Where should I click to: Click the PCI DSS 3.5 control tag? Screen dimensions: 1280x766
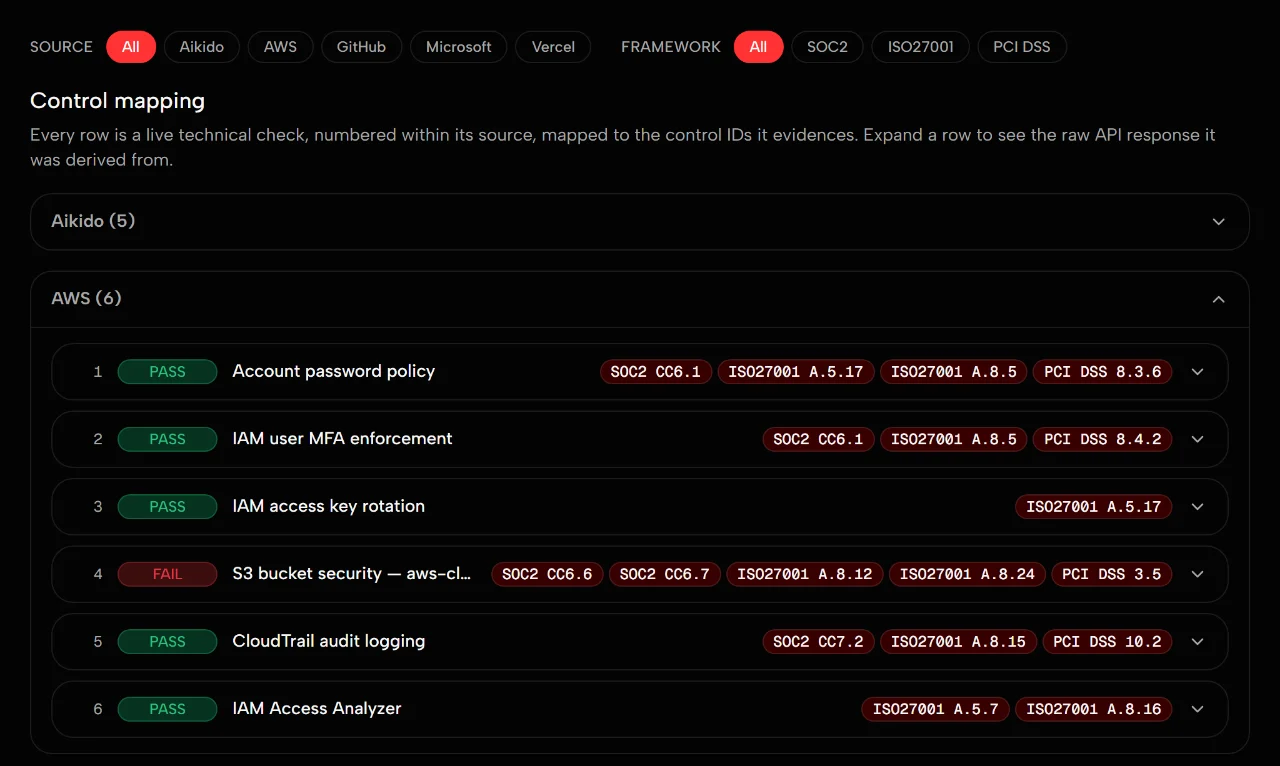(x=1111, y=574)
